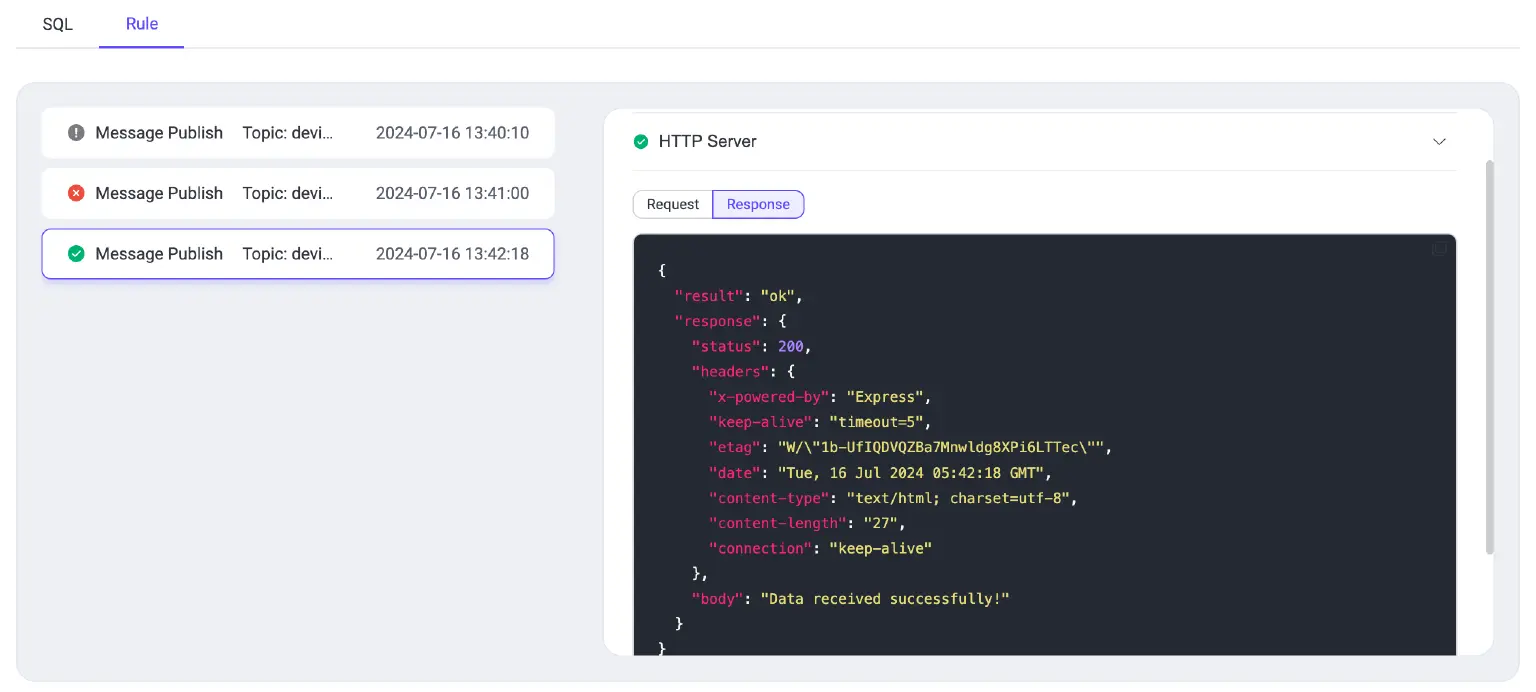The image size is (1536, 692).
Task: Open the Rule tab
Action: [141, 24]
